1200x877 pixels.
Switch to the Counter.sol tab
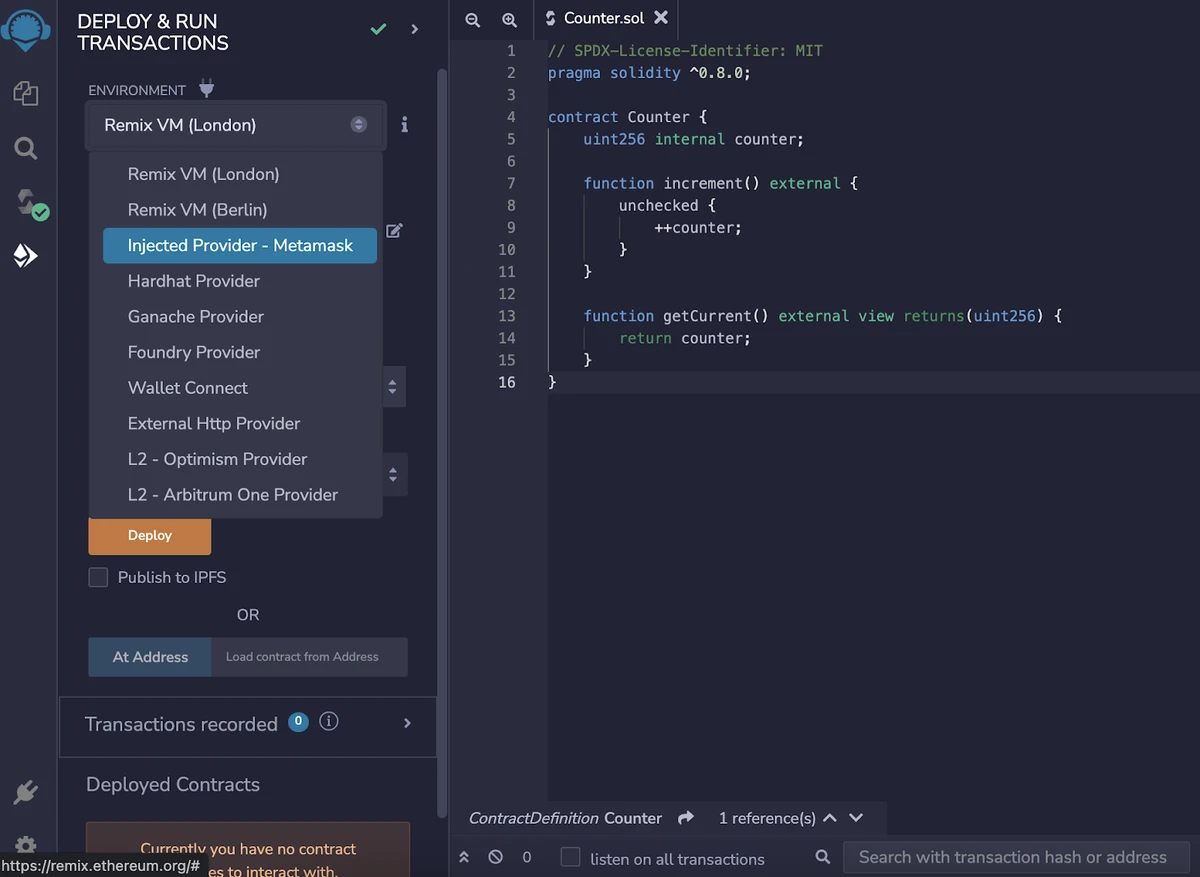[x=604, y=18]
